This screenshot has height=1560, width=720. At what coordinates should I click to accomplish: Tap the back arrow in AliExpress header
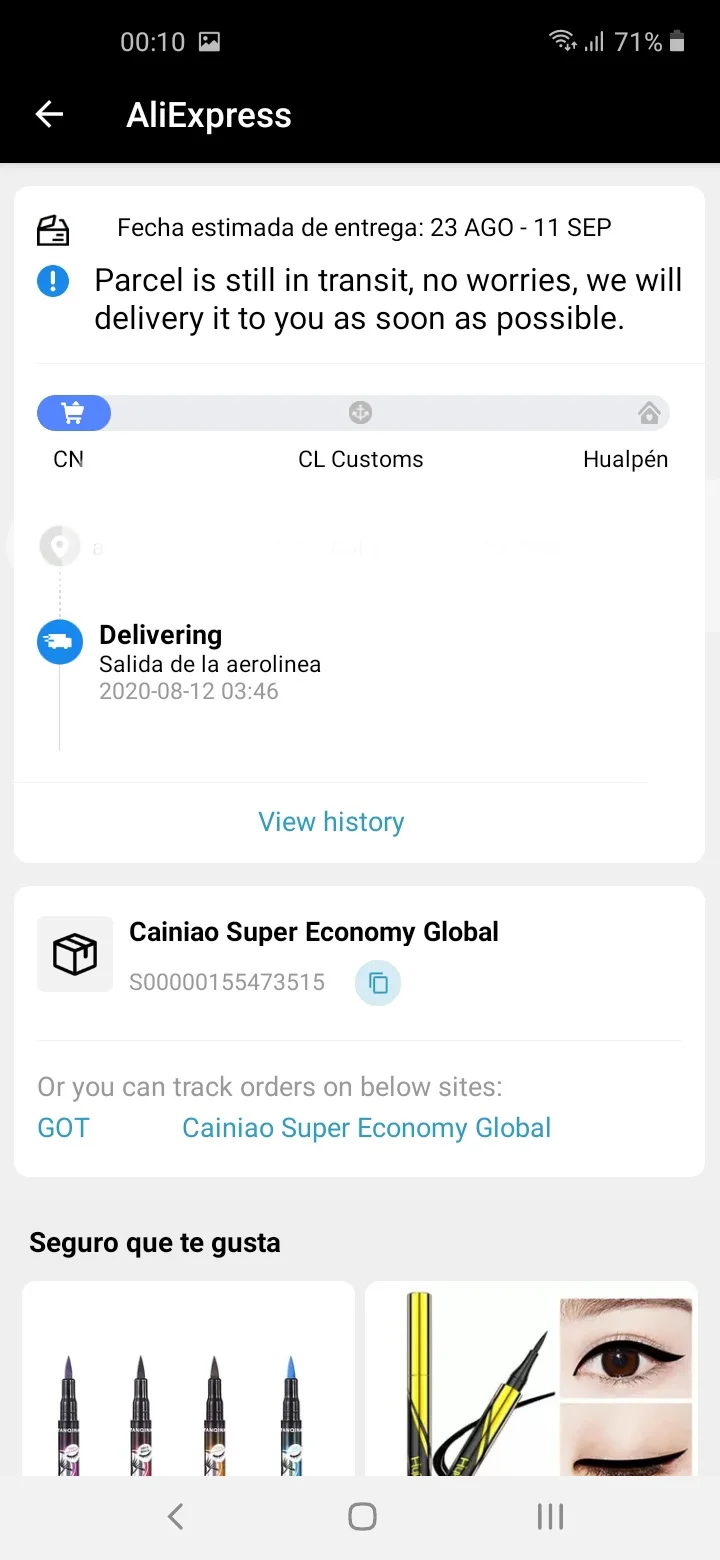pos(49,115)
